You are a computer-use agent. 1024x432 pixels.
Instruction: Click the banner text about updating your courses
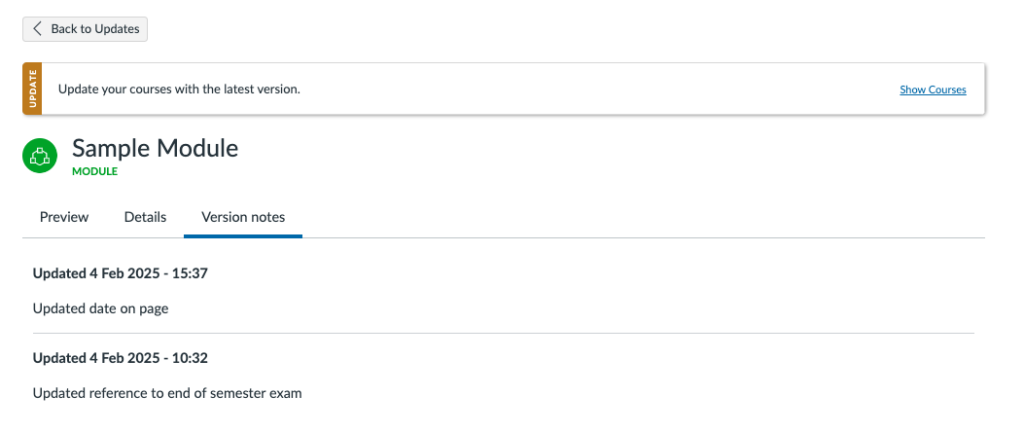click(x=179, y=89)
